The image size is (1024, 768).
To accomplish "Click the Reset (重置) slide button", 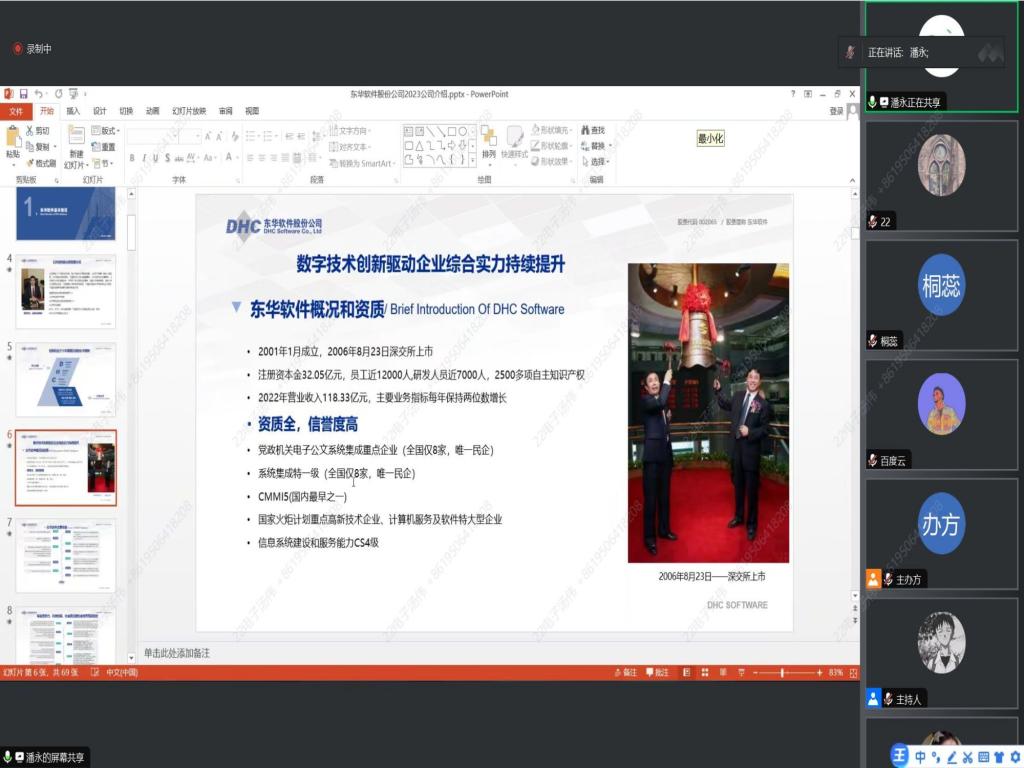I will click(x=104, y=147).
